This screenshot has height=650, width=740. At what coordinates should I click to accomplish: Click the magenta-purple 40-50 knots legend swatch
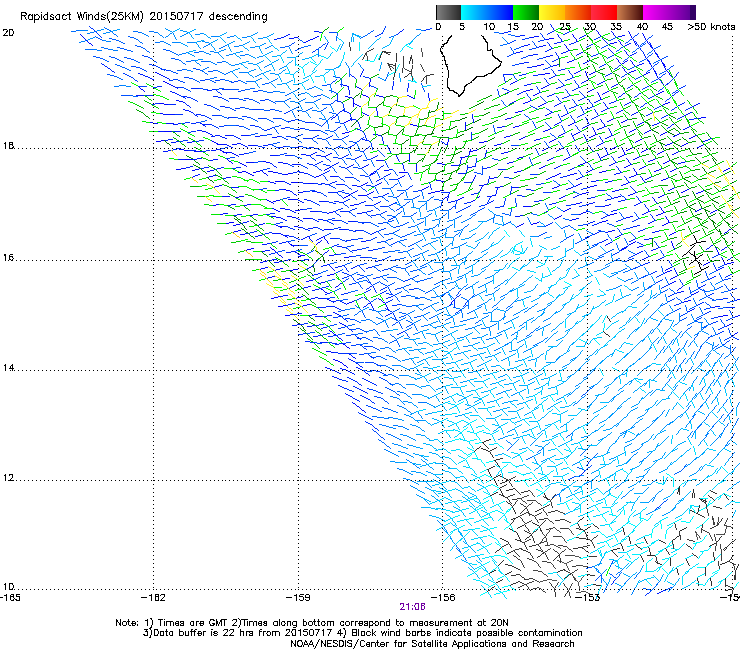click(669, 12)
